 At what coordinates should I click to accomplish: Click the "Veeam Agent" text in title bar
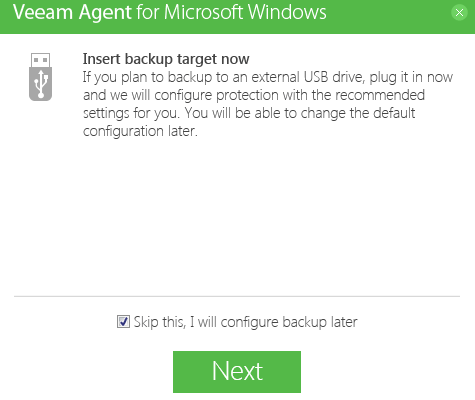[x=72, y=12]
